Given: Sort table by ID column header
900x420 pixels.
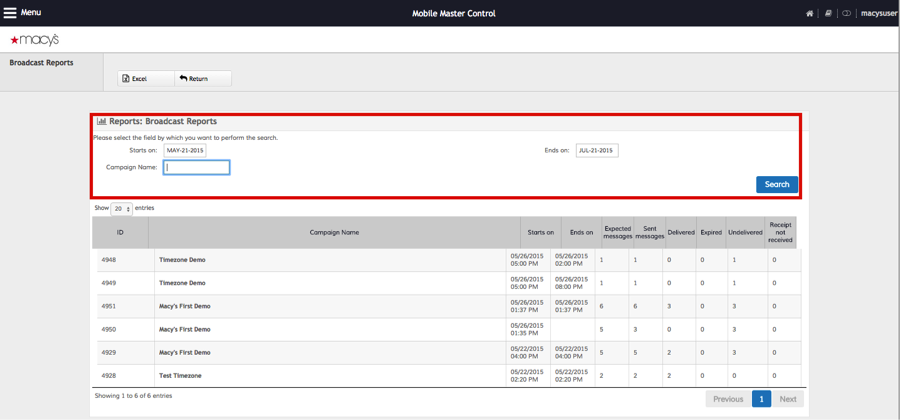Looking at the screenshot, I should (120, 232).
